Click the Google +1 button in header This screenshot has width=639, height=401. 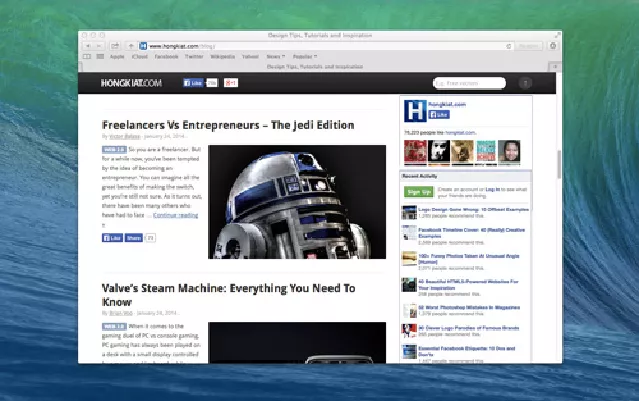tap(230, 82)
